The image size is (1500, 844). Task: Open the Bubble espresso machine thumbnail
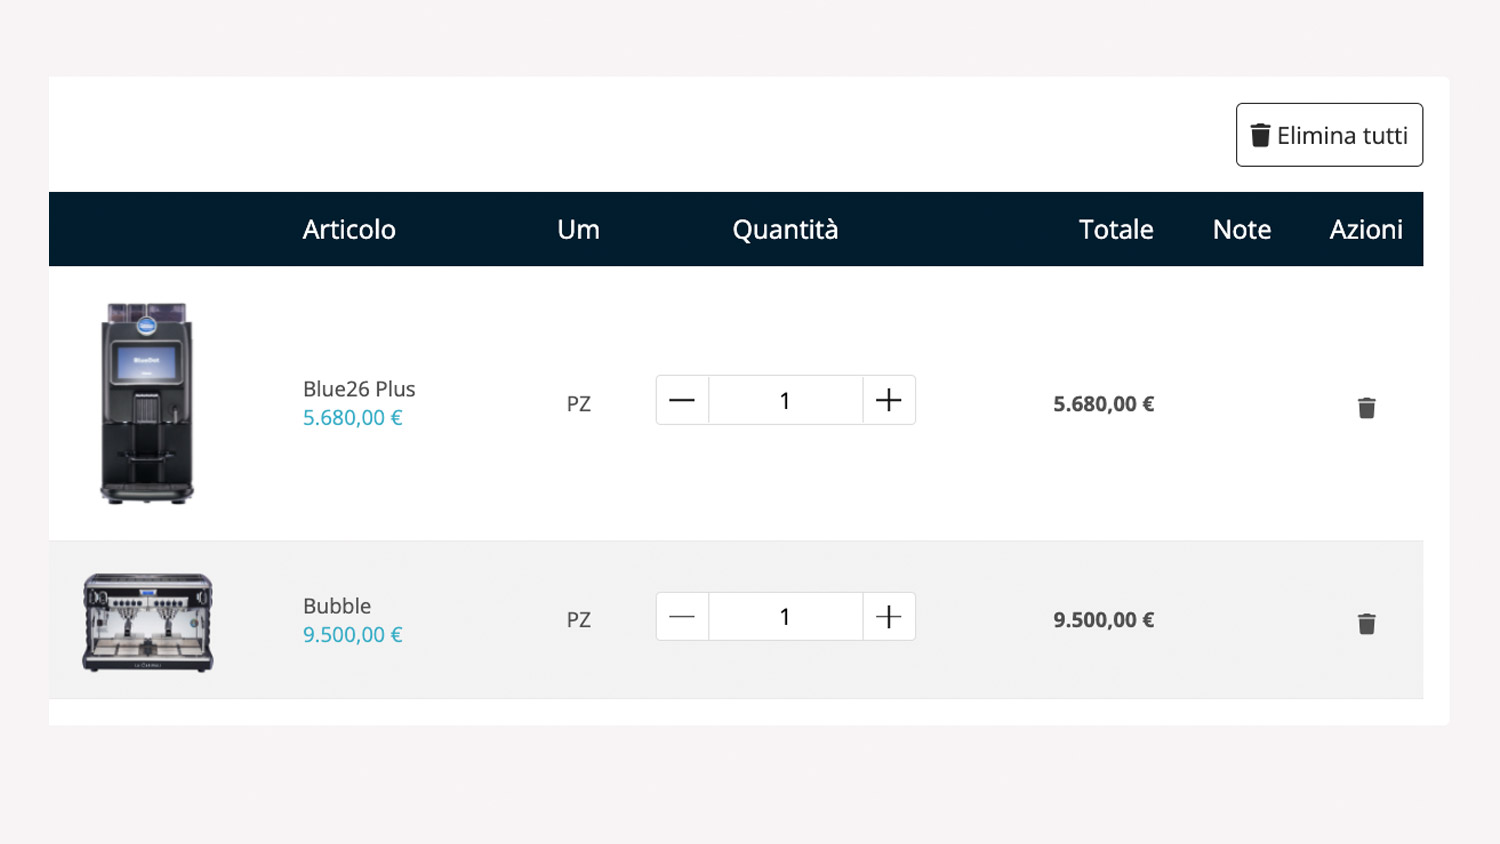pos(148,621)
